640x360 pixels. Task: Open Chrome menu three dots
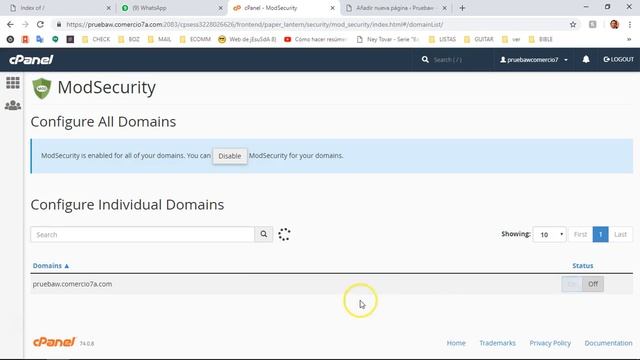(x=630, y=24)
